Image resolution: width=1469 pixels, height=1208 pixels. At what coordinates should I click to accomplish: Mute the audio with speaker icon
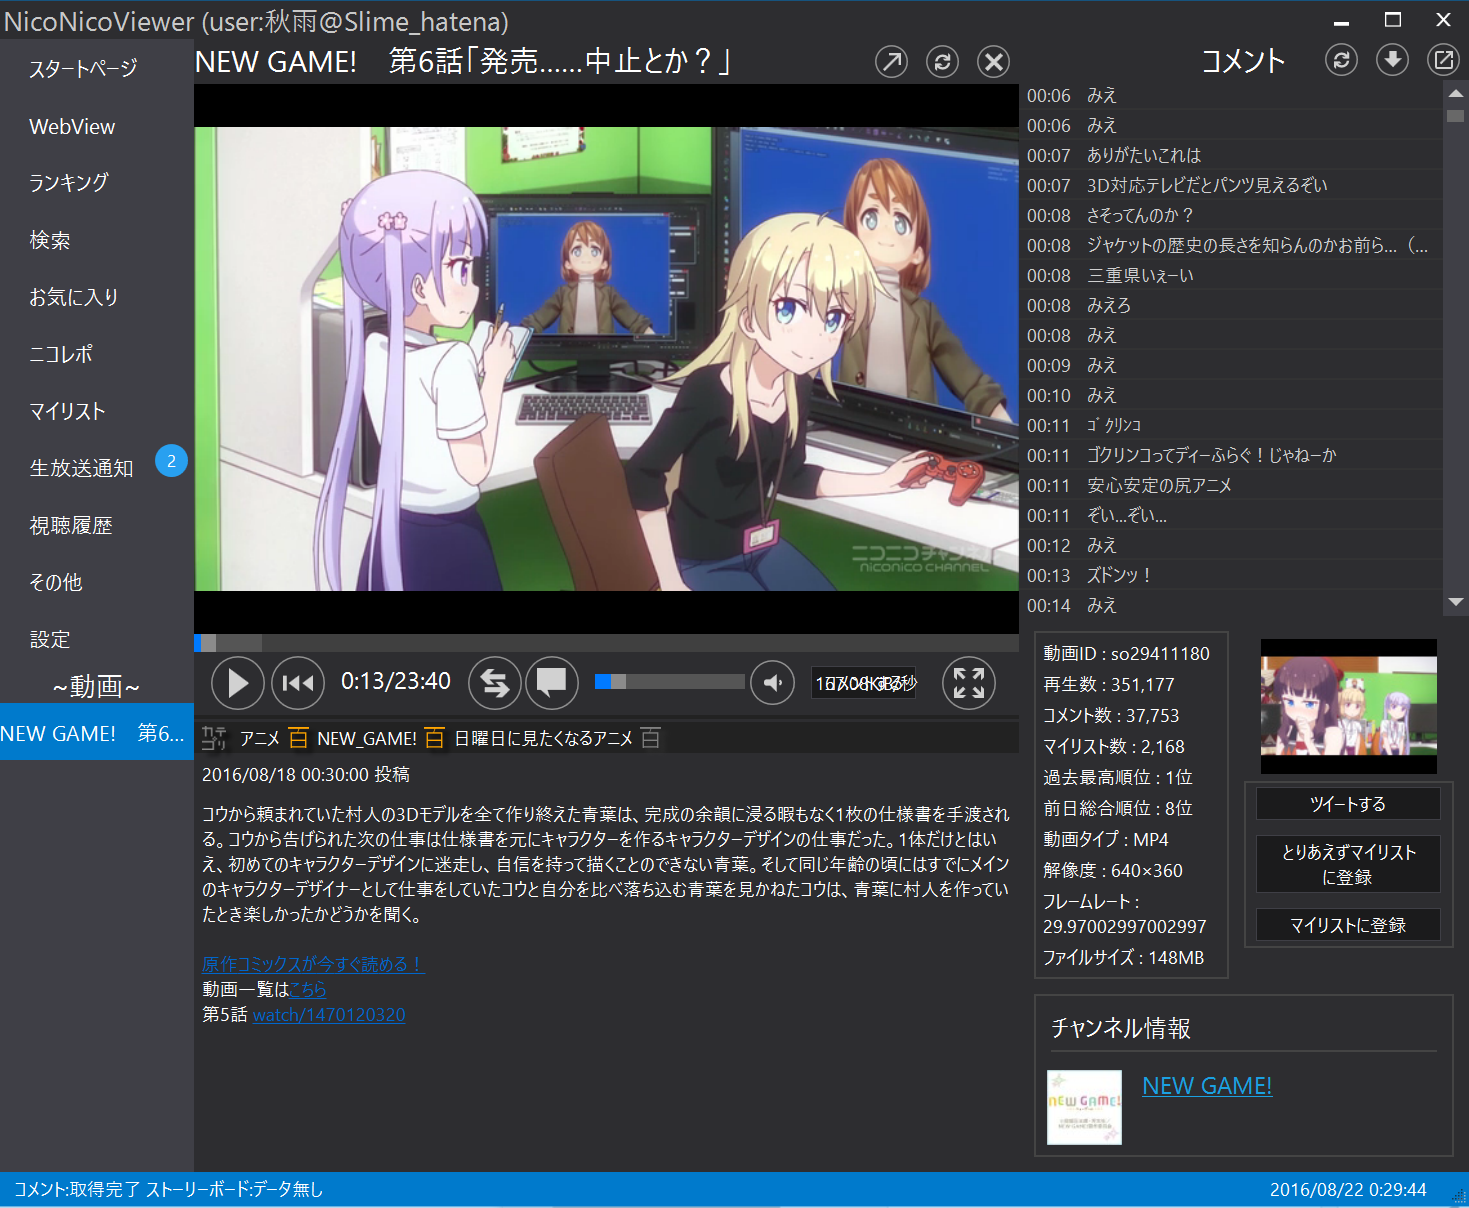click(772, 683)
